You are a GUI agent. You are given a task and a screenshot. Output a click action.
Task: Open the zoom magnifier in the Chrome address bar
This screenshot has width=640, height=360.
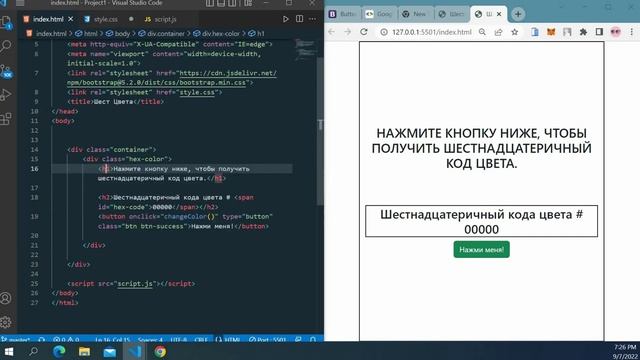click(482, 32)
